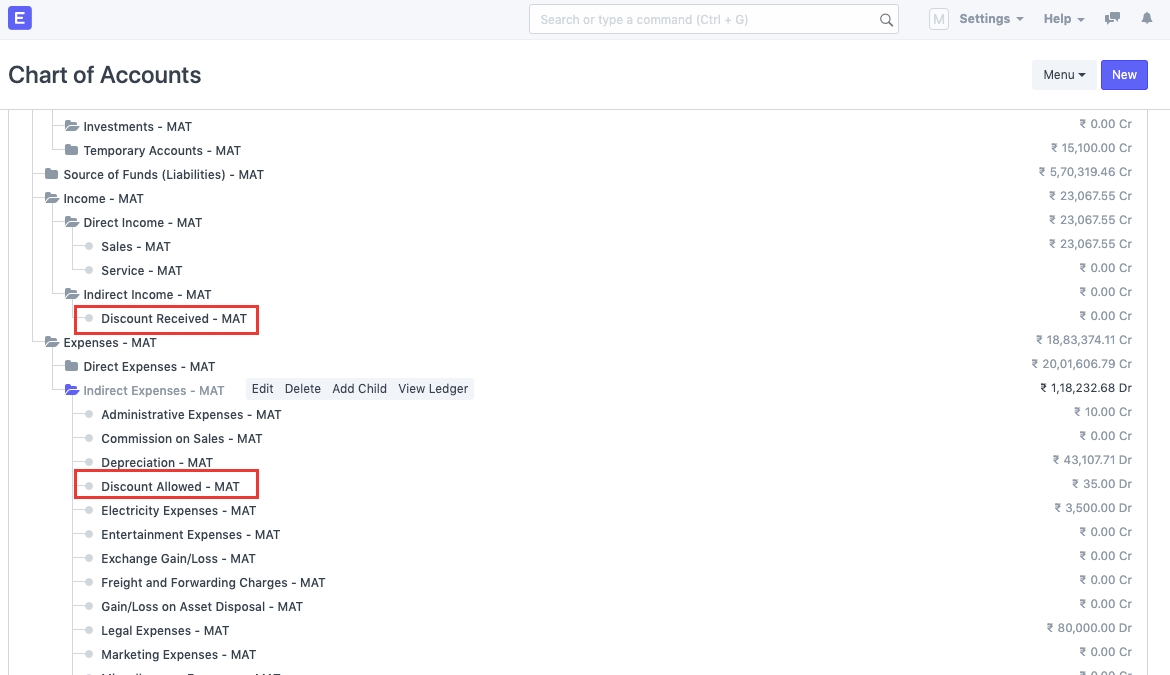Open View Ledger for Indirect Expenses

(x=433, y=389)
